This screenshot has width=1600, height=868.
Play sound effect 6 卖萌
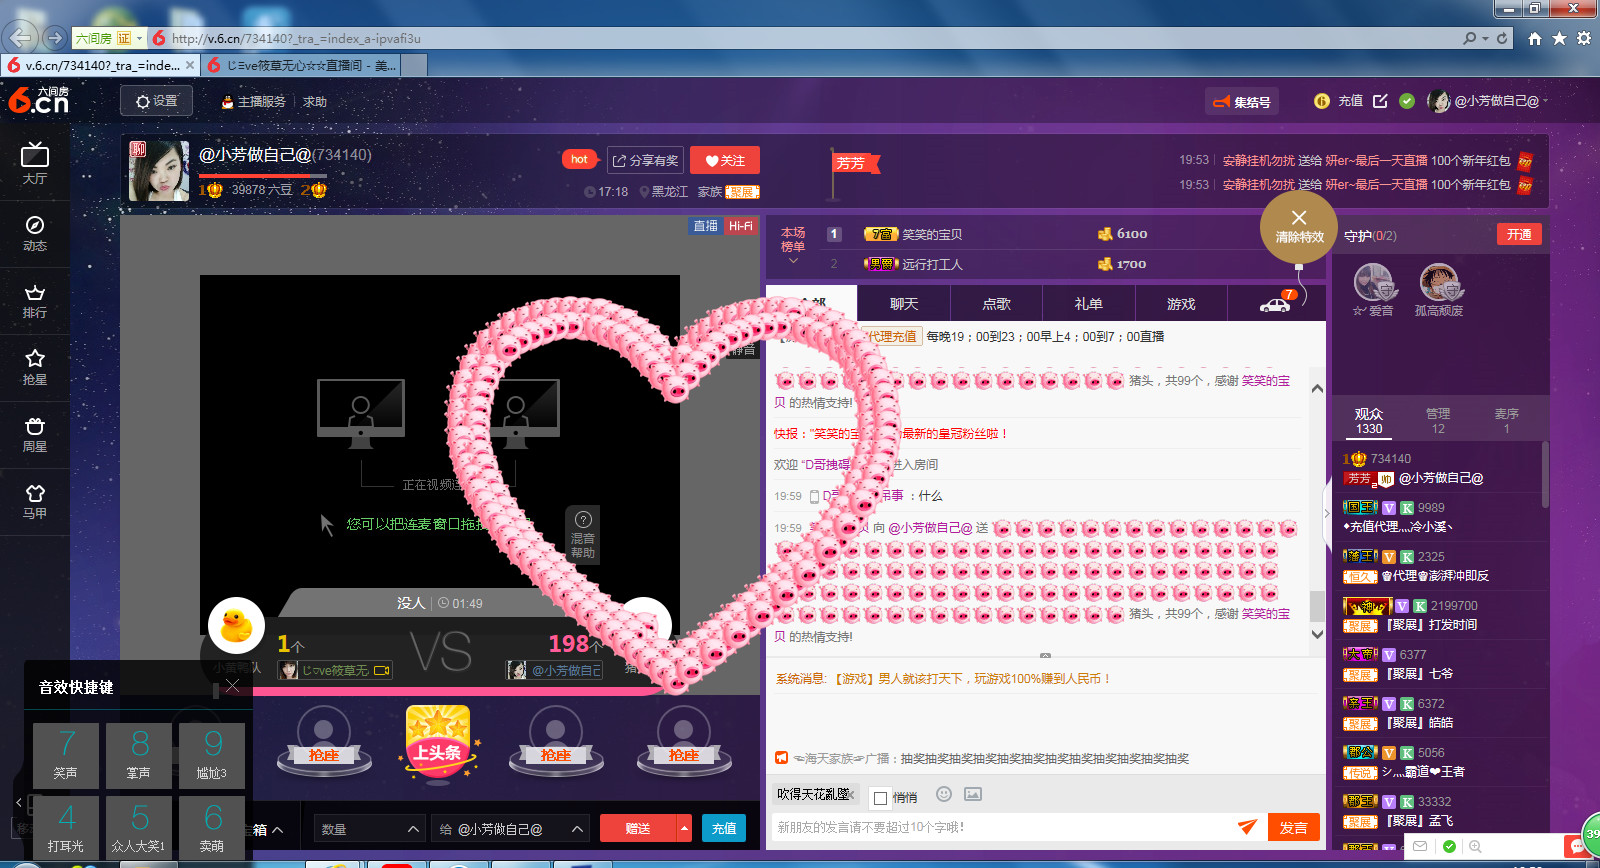pyautogui.click(x=212, y=827)
